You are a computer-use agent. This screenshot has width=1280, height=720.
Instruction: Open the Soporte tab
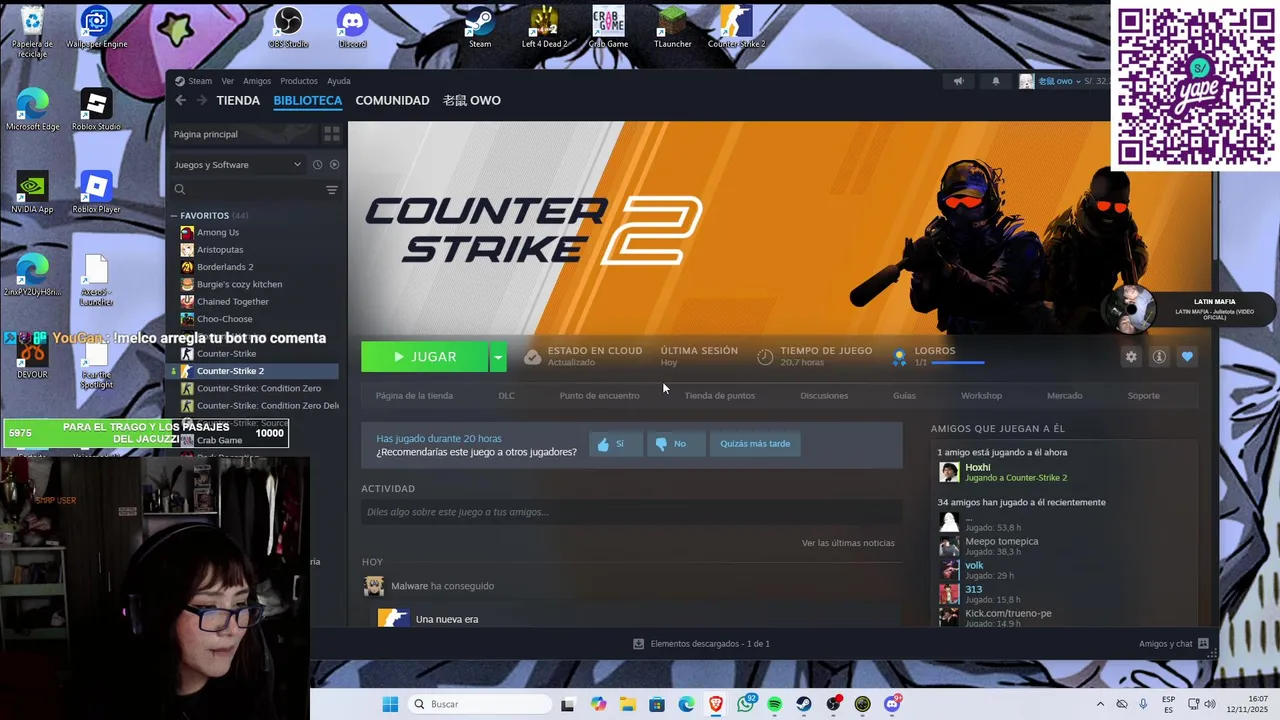tap(1143, 396)
